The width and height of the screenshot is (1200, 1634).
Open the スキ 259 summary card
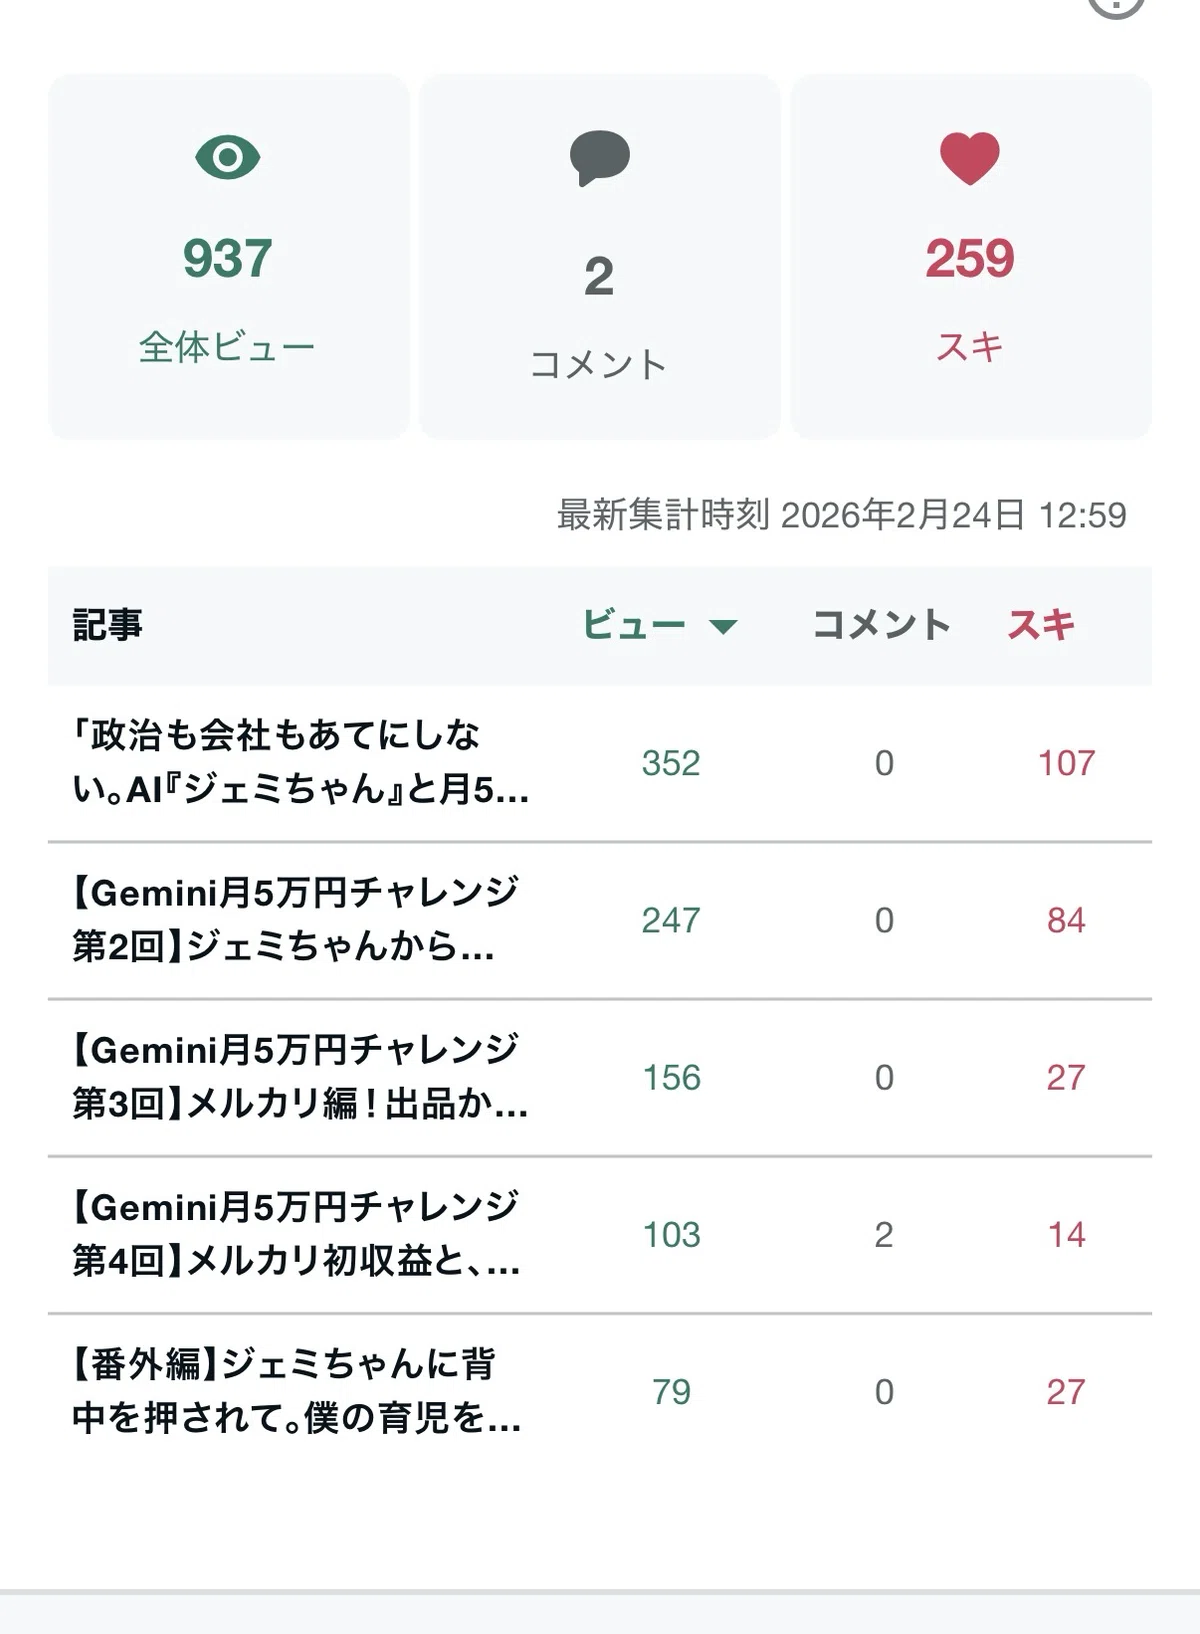pyautogui.click(x=970, y=256)
